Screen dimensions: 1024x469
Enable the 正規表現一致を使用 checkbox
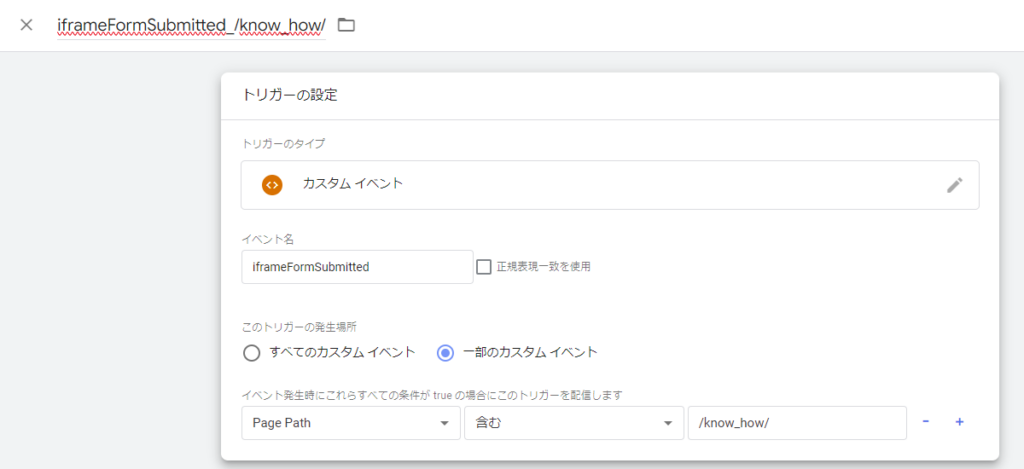point(484,267)
